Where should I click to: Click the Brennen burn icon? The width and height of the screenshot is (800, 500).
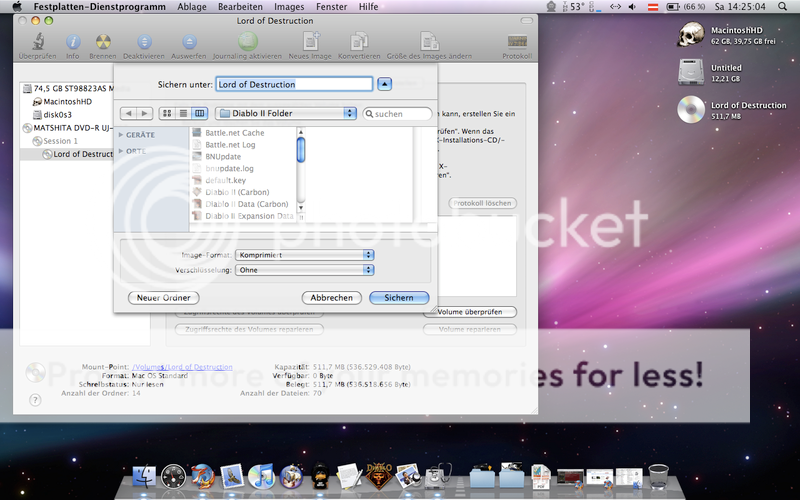(101, 42)
